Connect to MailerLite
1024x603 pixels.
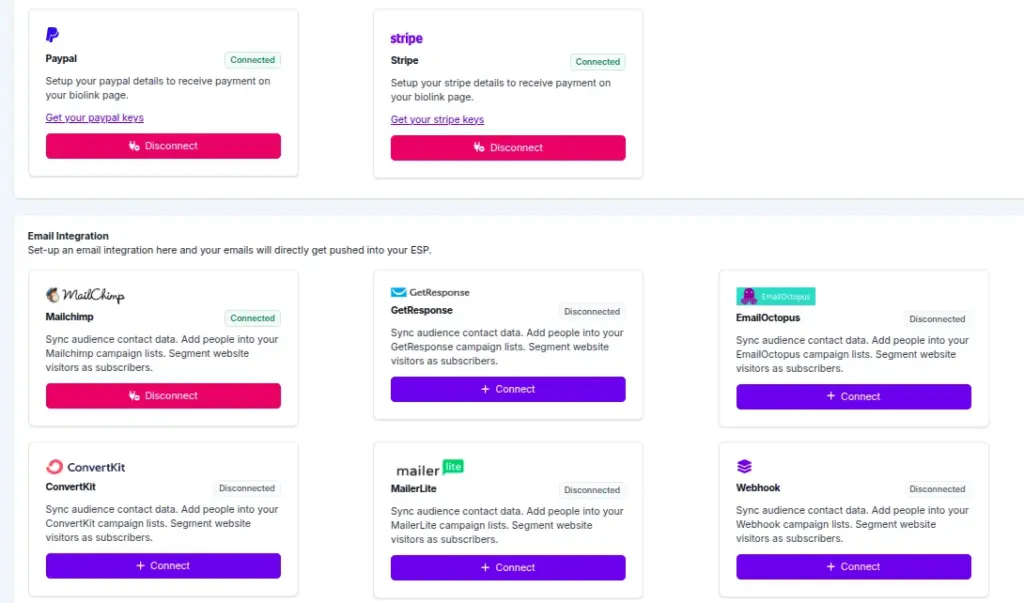coord(508,566)
